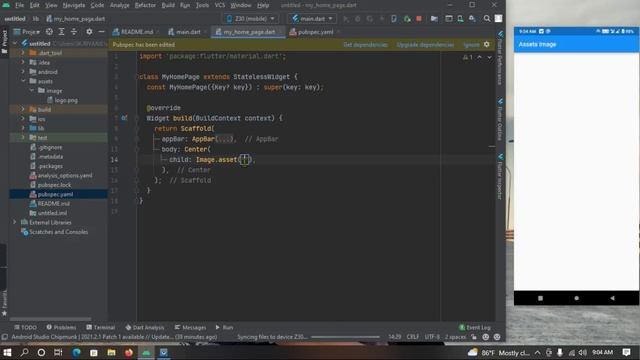This screenshot has width=640, height=360.
Task: Collapse the assets folder
Action: [23, 81]
